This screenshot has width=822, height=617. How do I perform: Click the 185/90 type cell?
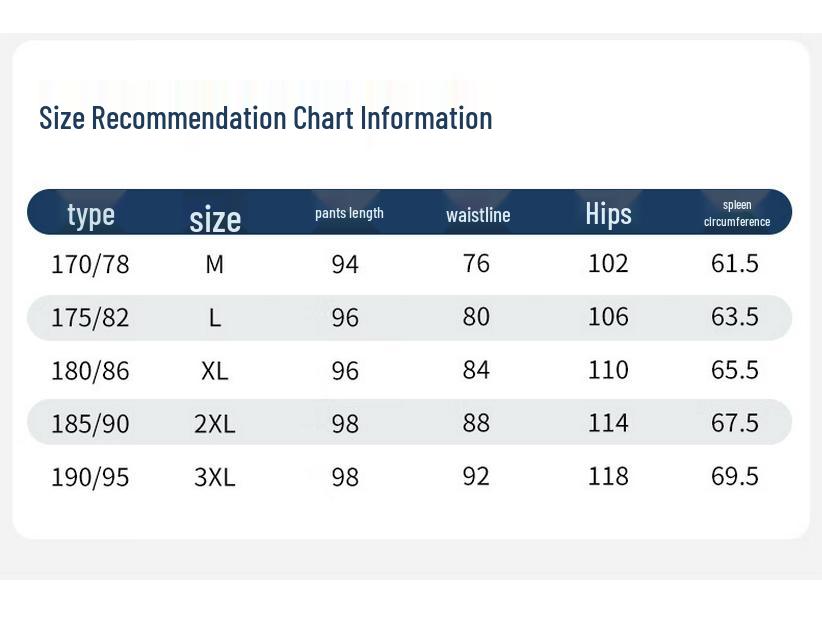pos(90,423)
